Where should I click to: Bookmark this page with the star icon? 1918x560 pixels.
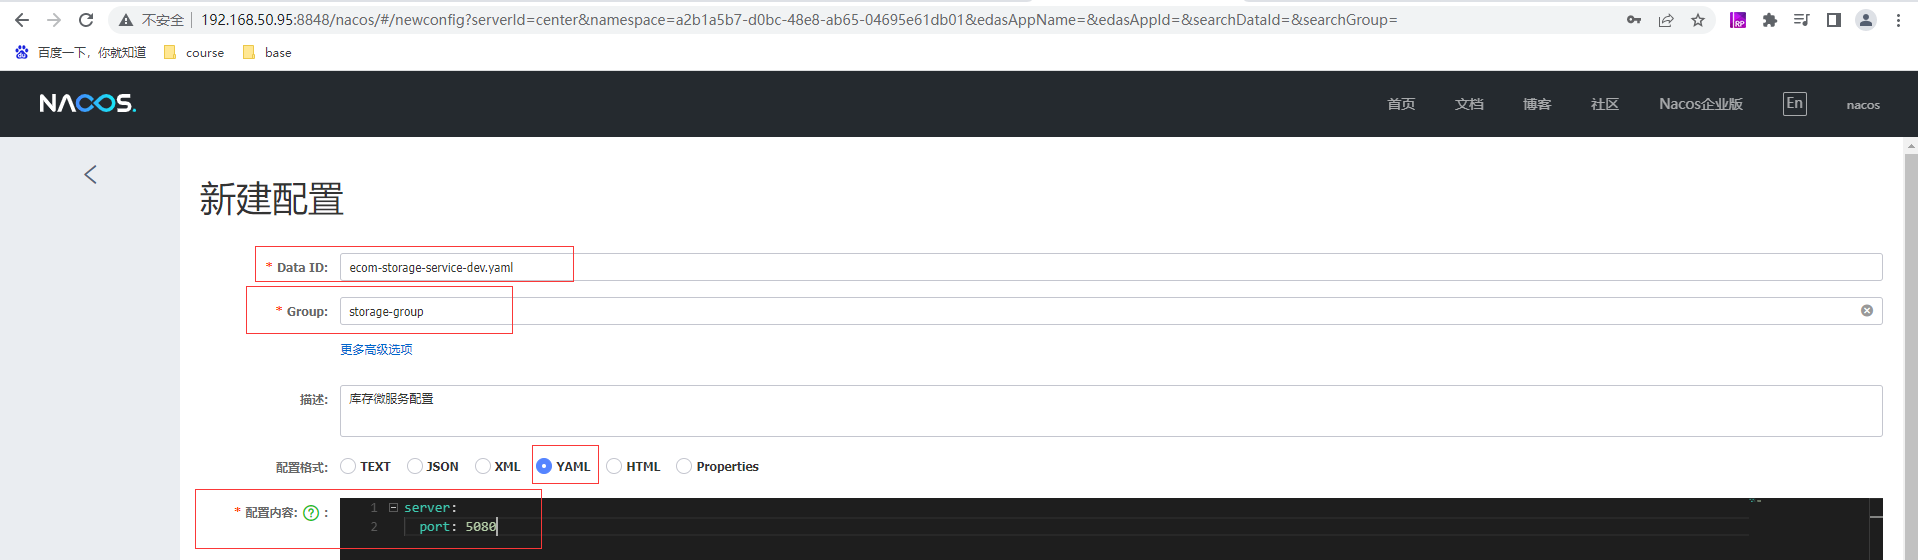[1698, 20]
